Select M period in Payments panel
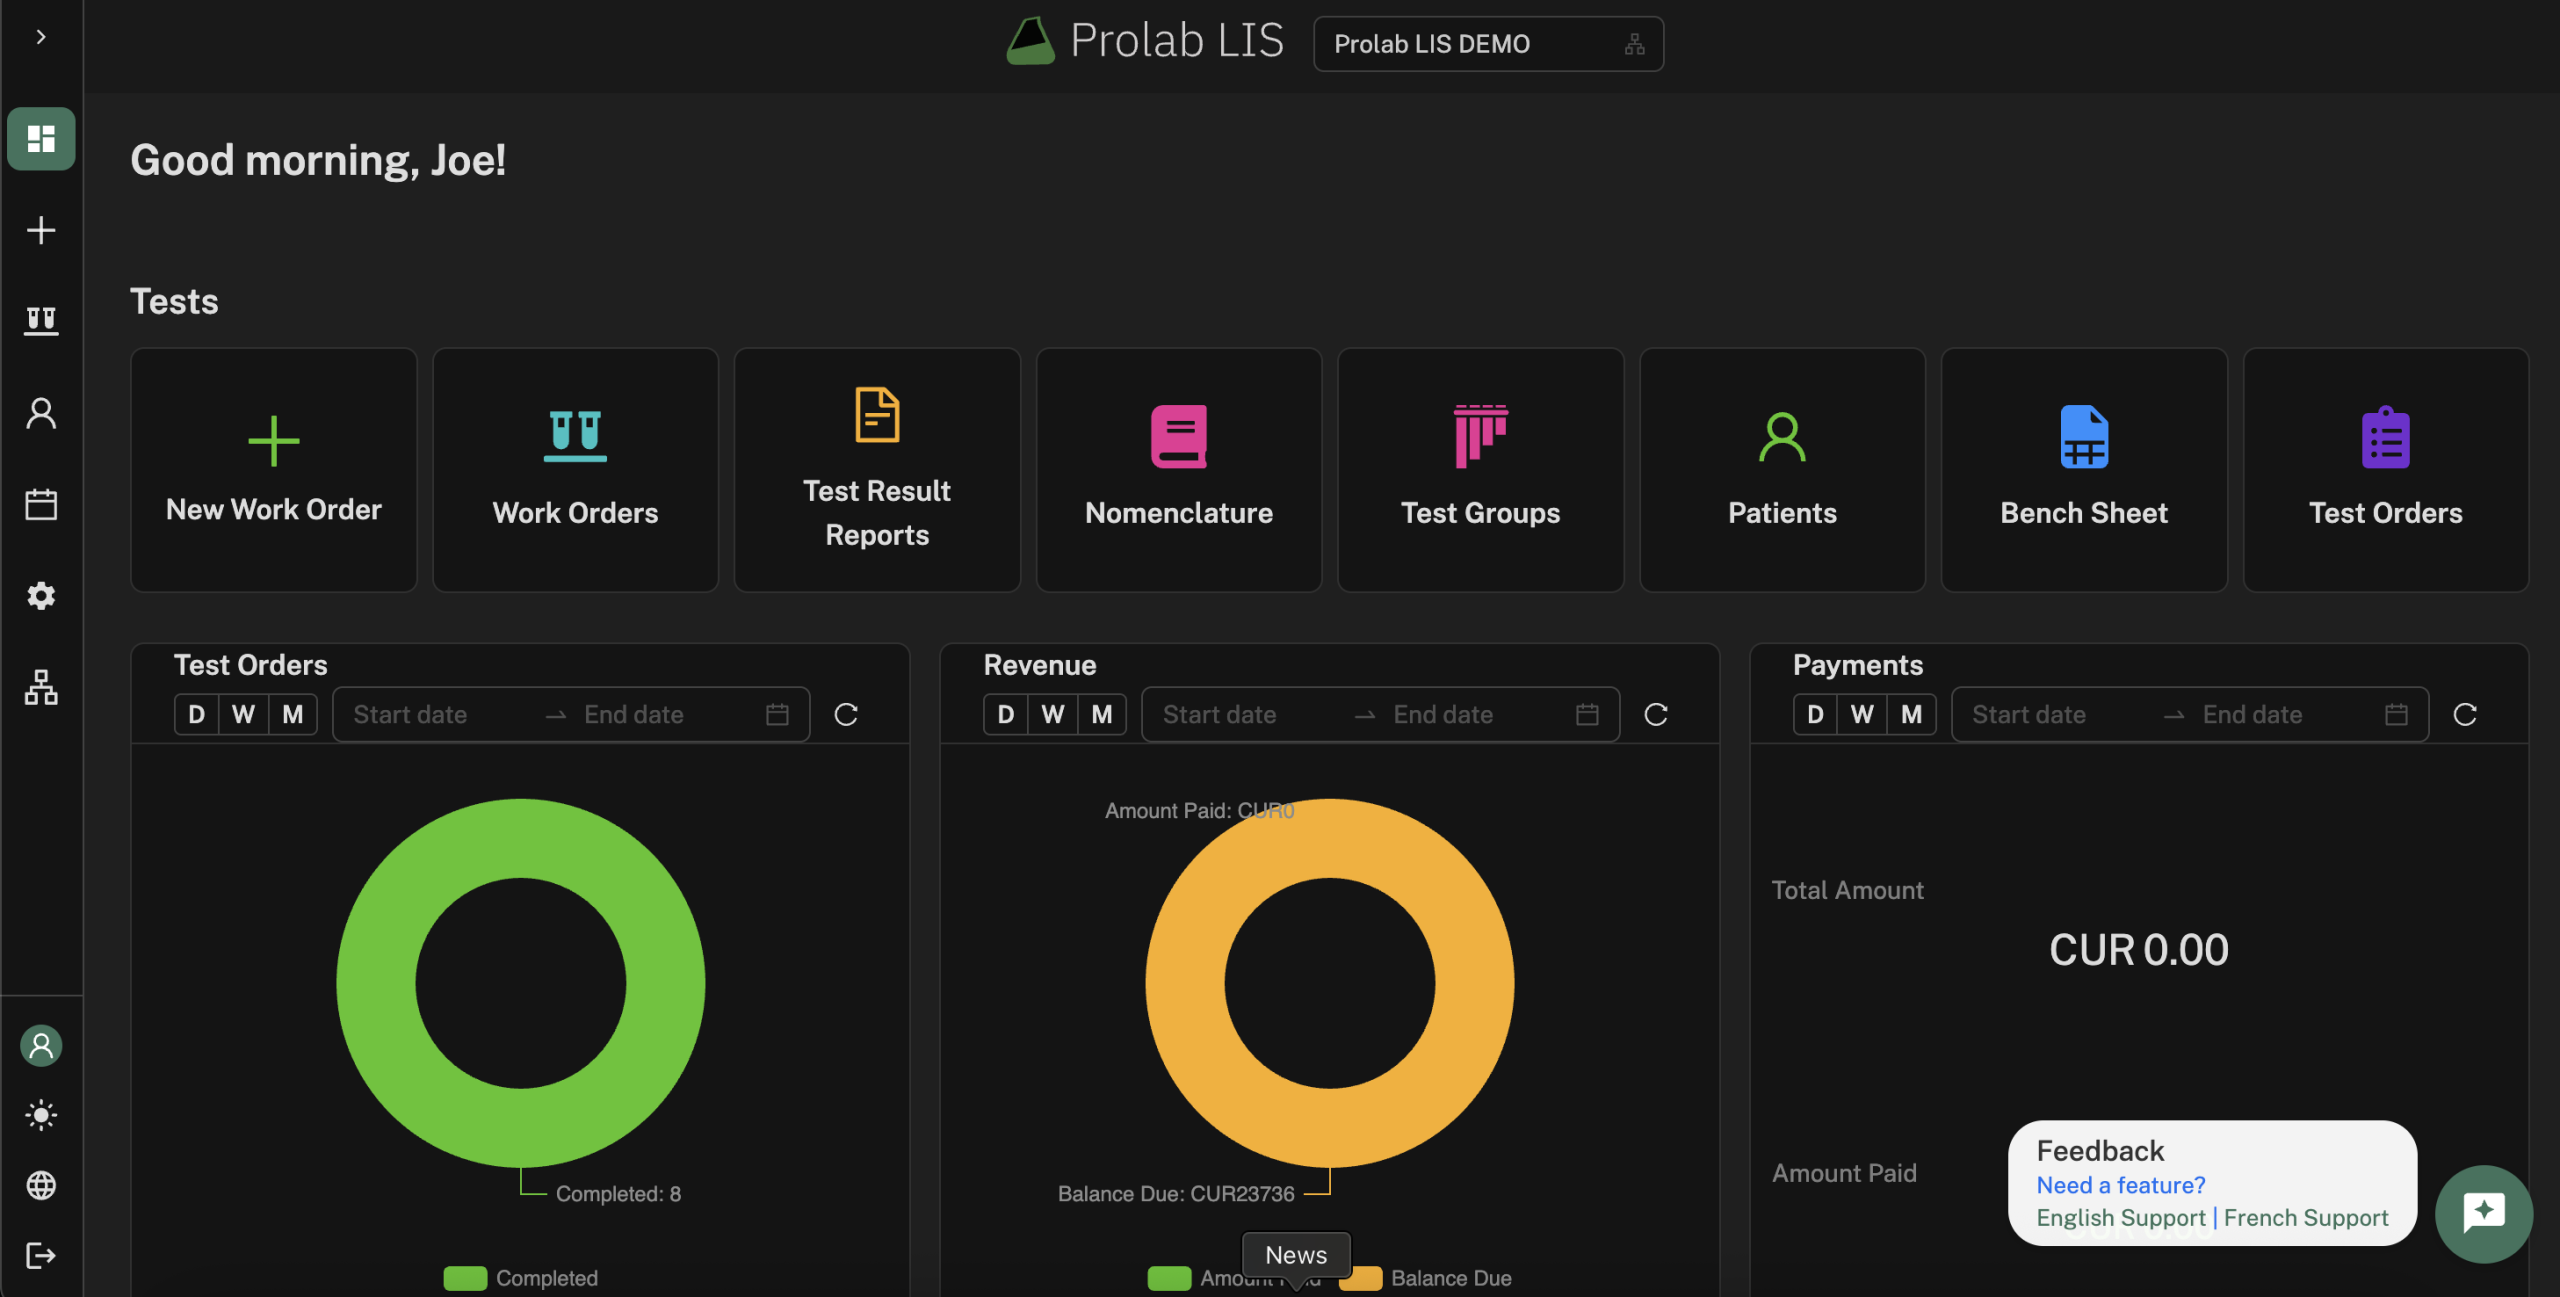 1911,714
